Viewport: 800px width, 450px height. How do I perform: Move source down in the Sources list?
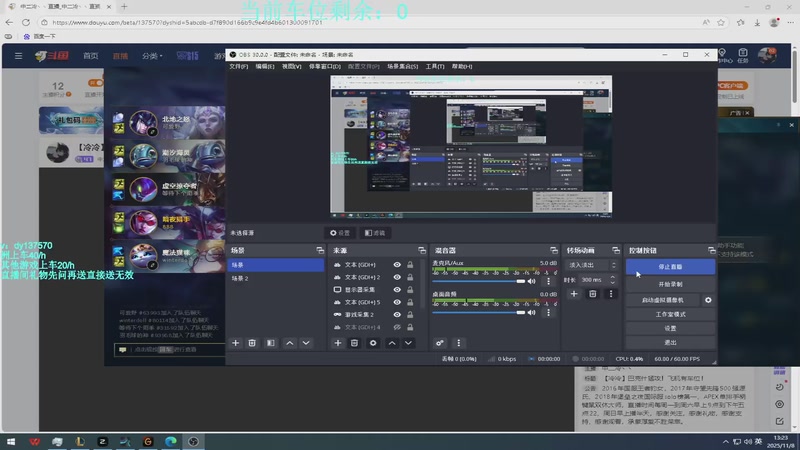pos(408,343)
